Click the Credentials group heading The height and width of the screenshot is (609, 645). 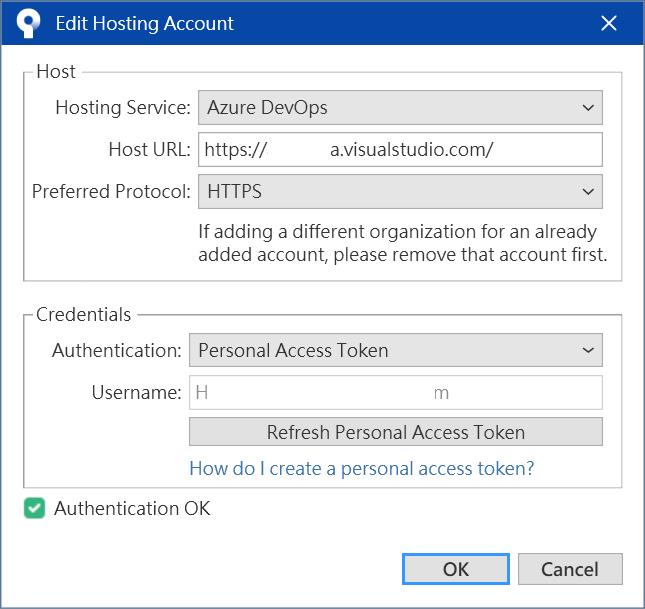83,314
